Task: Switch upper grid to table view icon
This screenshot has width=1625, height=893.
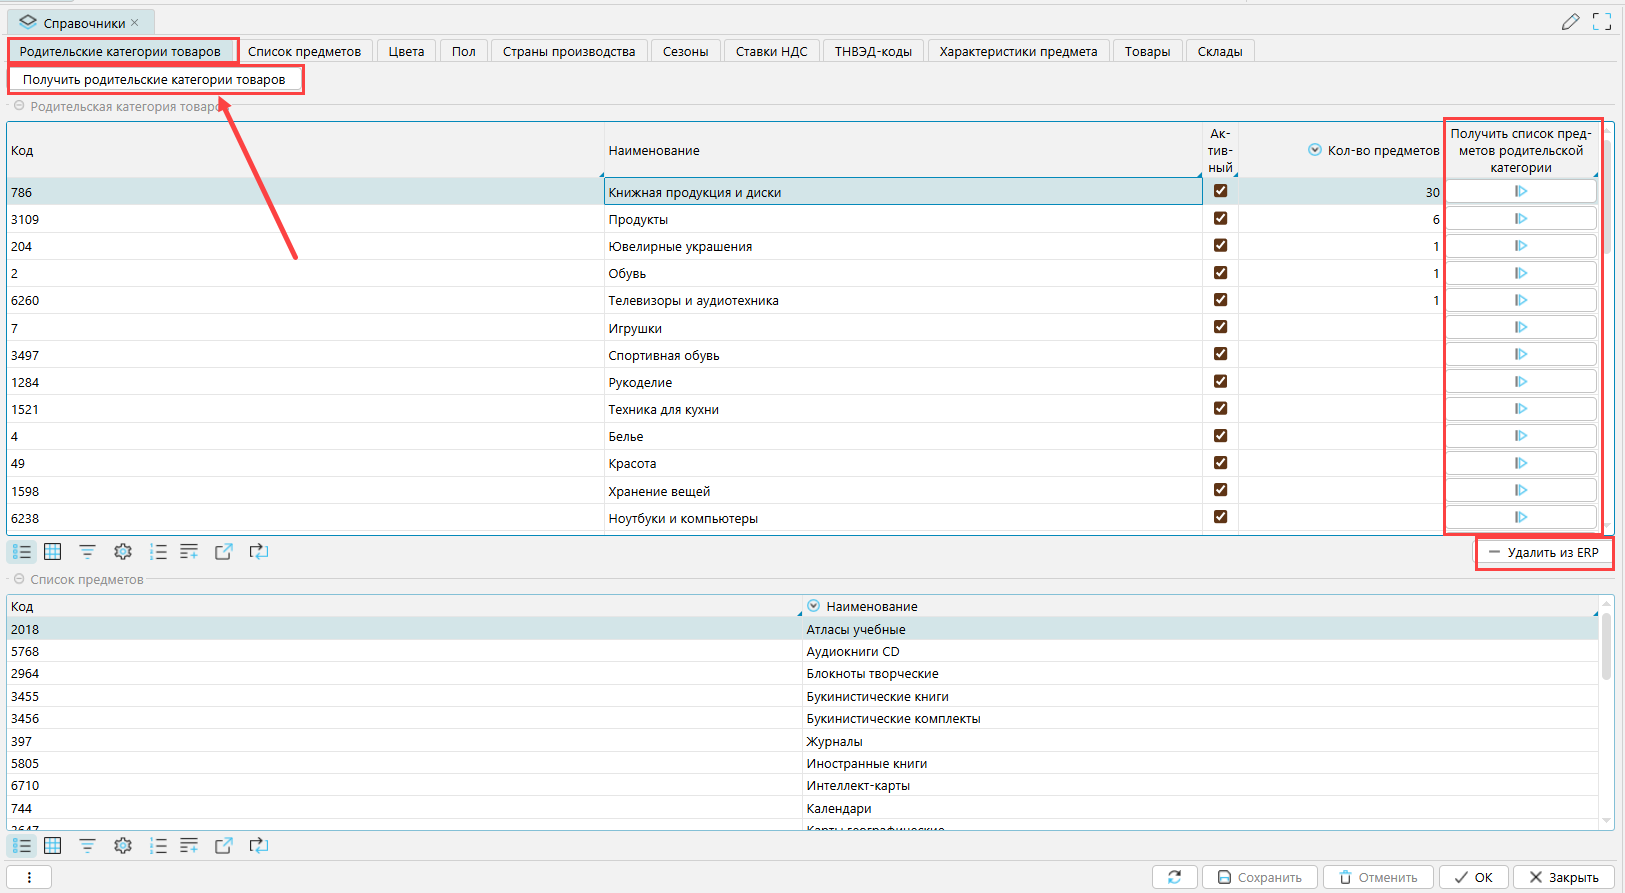Action: click(53, 552)
